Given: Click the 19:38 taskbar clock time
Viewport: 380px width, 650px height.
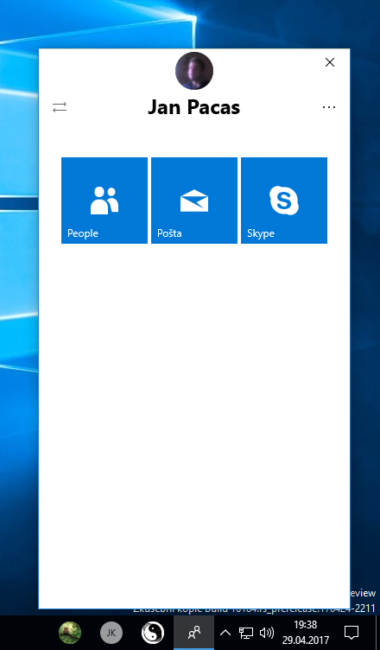Looking at the screenshot, I should [305, 625].
